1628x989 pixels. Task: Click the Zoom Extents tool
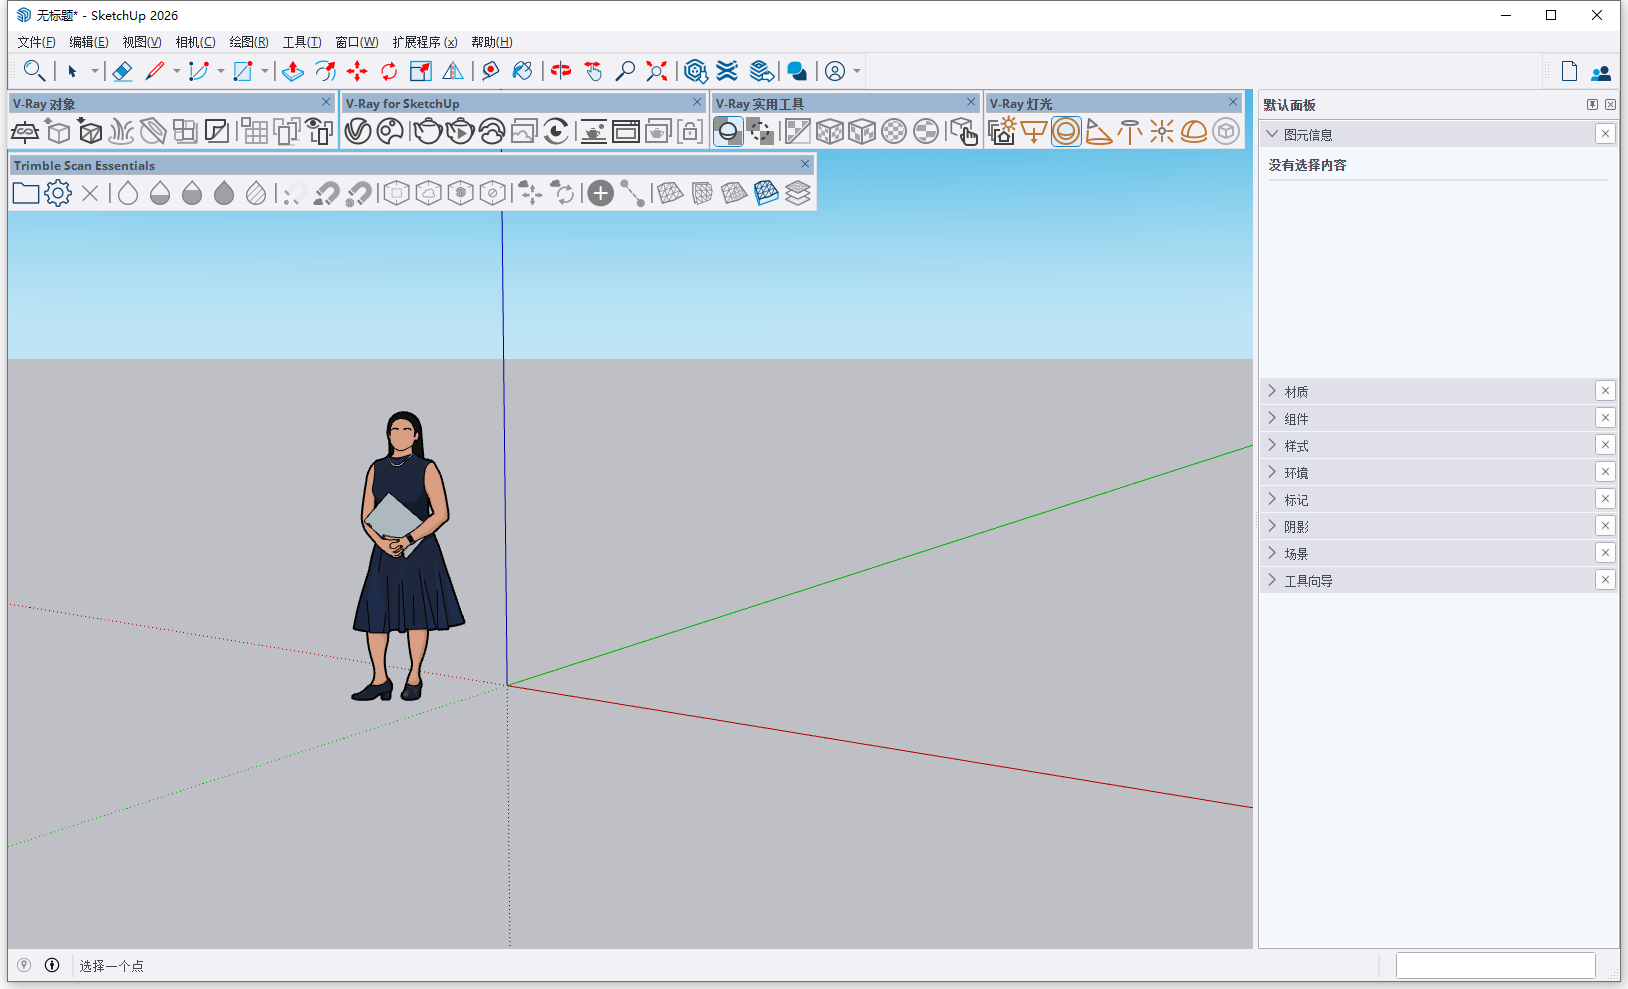point(656,71)
